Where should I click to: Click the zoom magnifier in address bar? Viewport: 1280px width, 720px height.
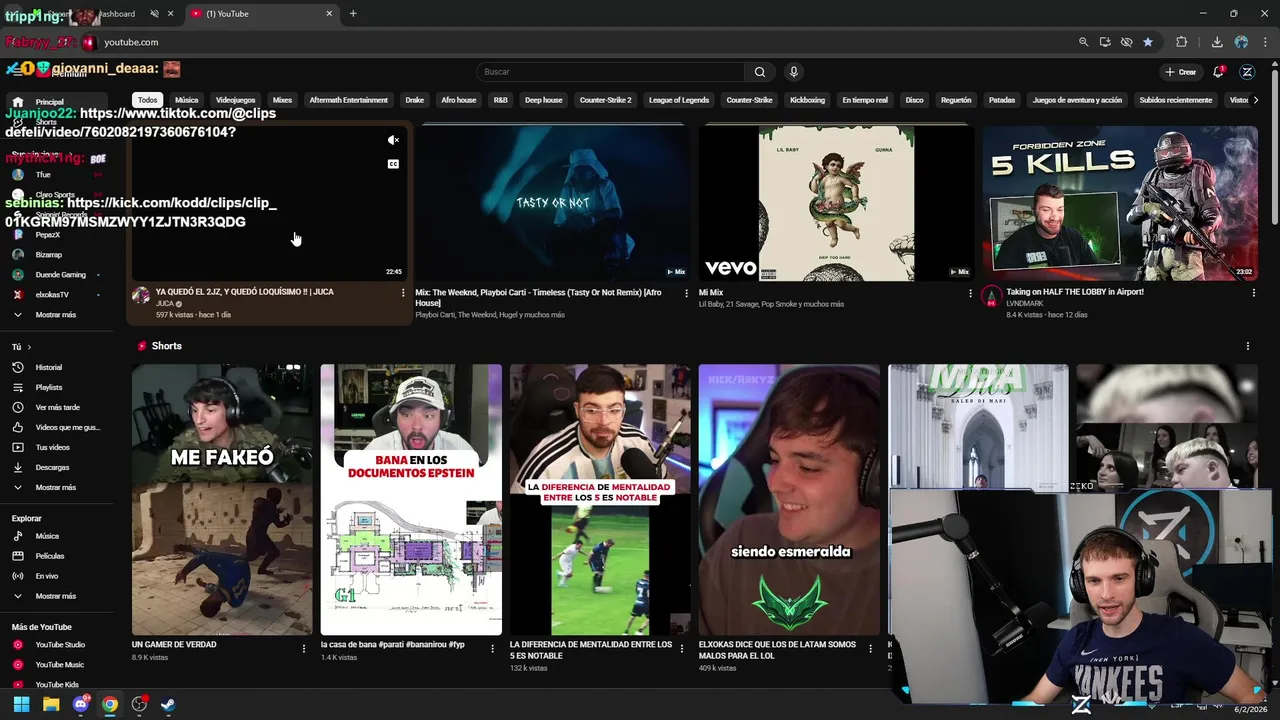point(1083,42)
